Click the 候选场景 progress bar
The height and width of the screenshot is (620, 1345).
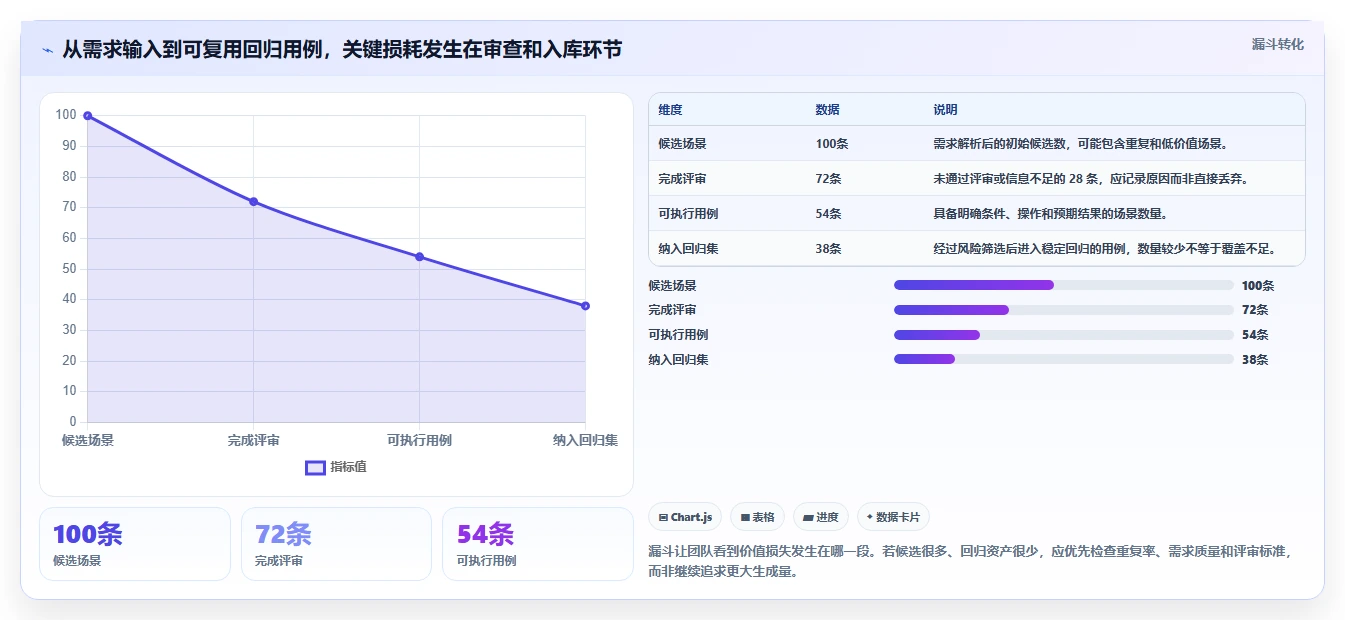point(1063,285)
